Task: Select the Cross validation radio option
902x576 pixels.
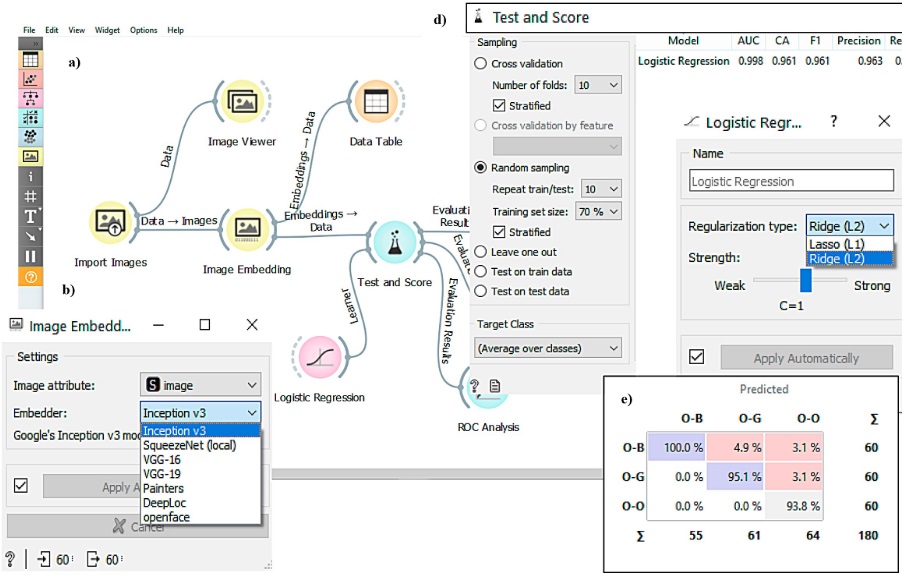Action: coord(482,64)
